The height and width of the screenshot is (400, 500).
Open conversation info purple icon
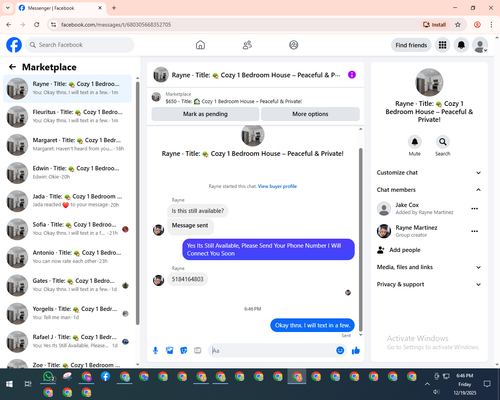pyautogui.click(x=352, y=75)
